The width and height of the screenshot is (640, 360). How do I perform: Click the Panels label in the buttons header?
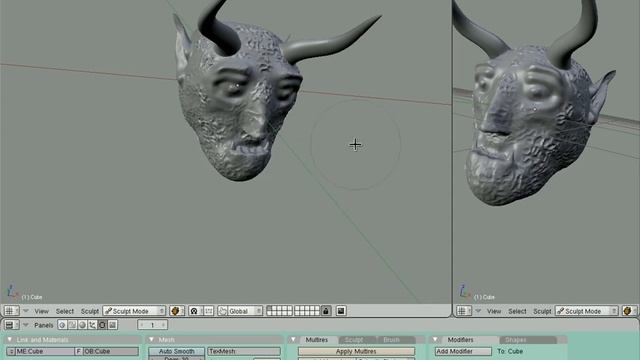tap(44, 325)
